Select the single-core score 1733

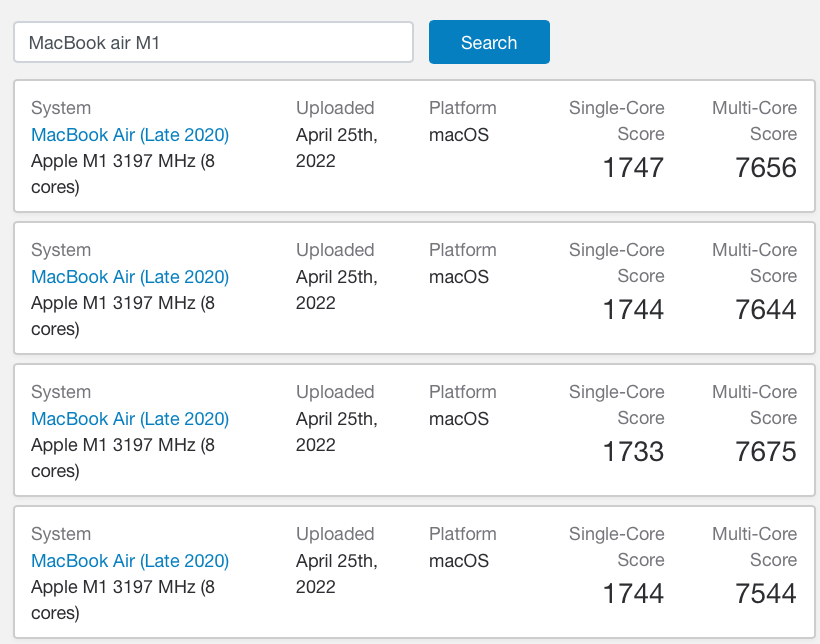coord(633,451)
